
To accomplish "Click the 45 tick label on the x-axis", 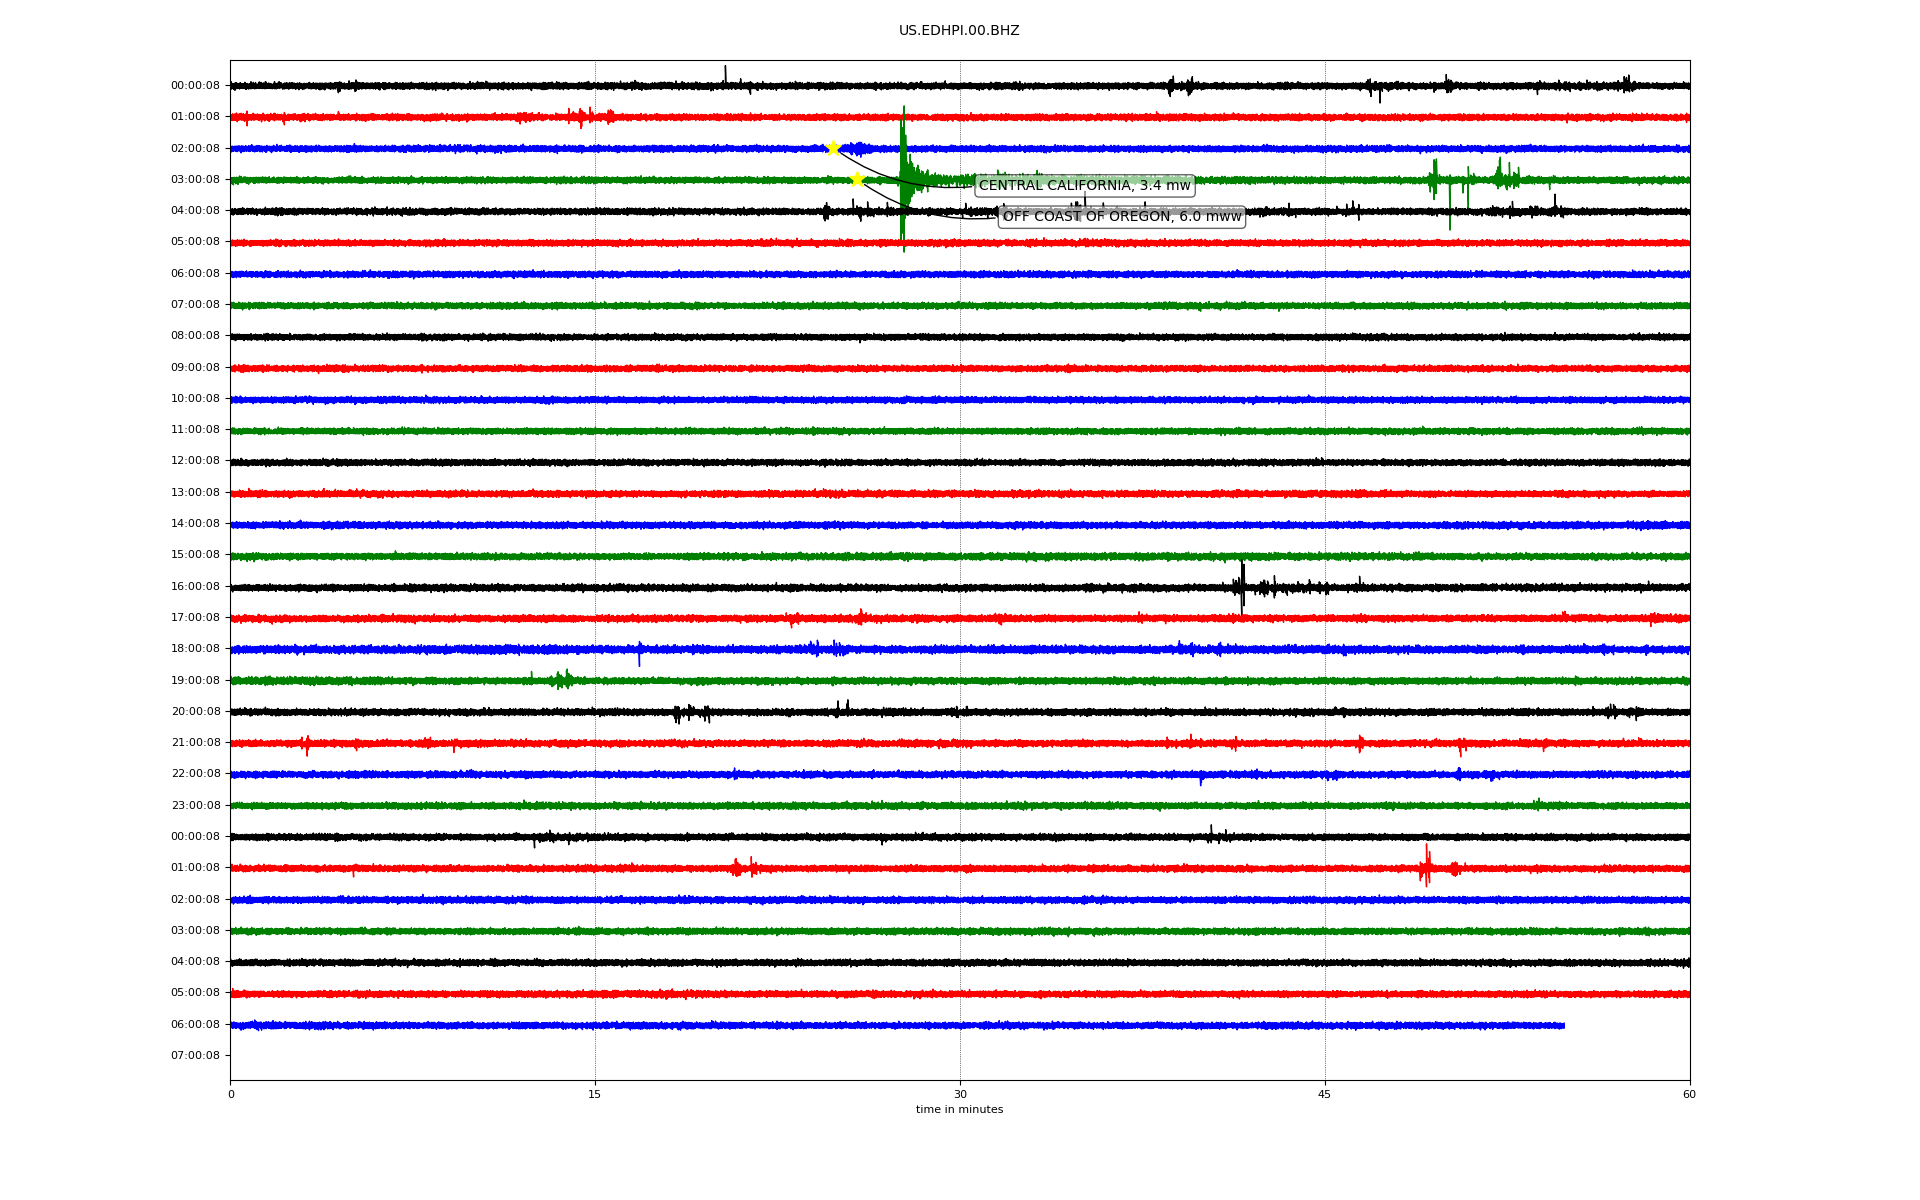I will tap(1325, 1094).
